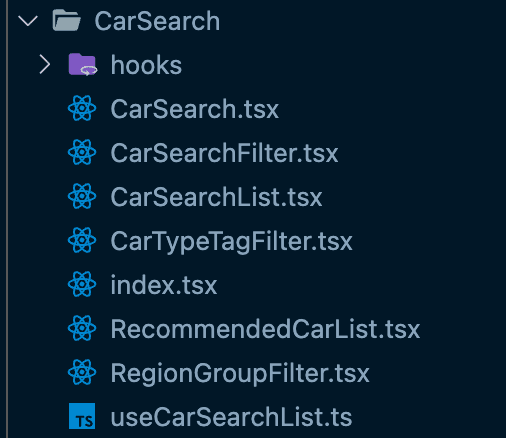
Task: Click the CarSearch open folder icon
Action: 67,20
